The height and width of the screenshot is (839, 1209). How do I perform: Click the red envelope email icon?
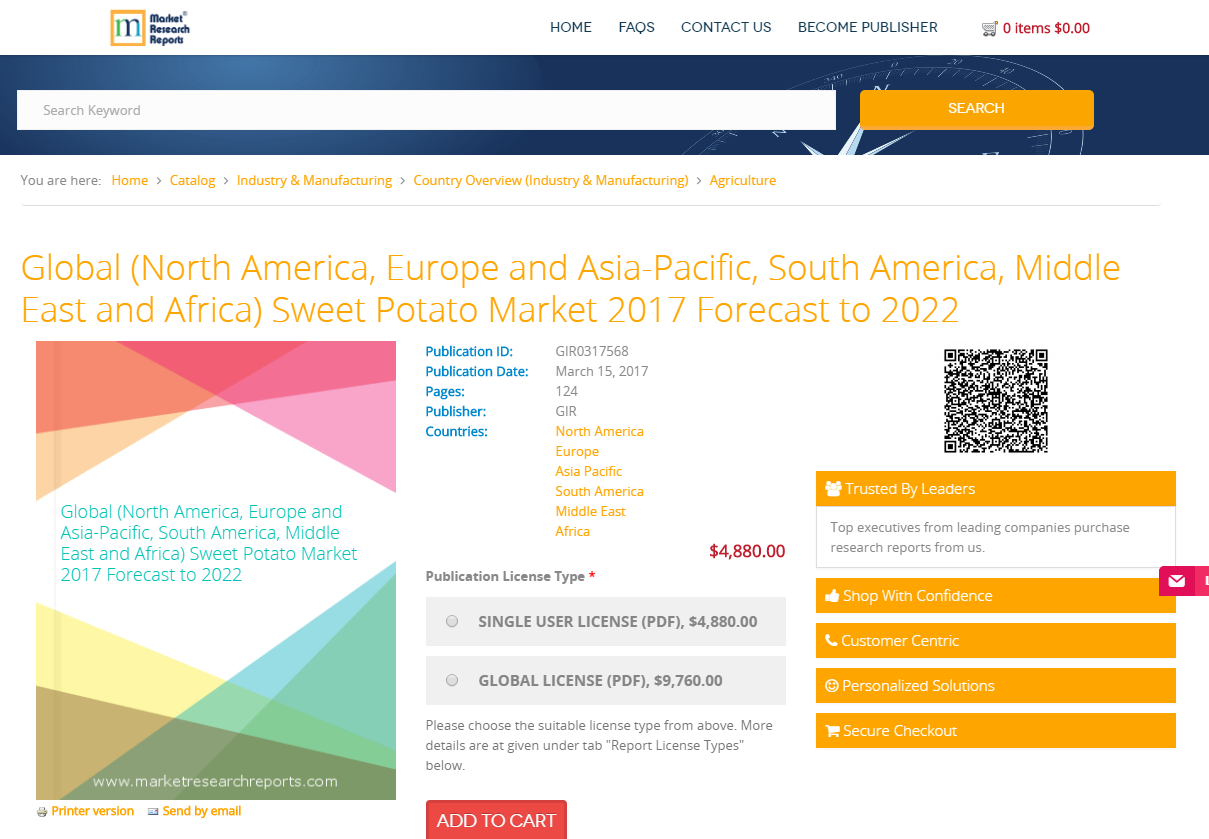pos(1176,581)
